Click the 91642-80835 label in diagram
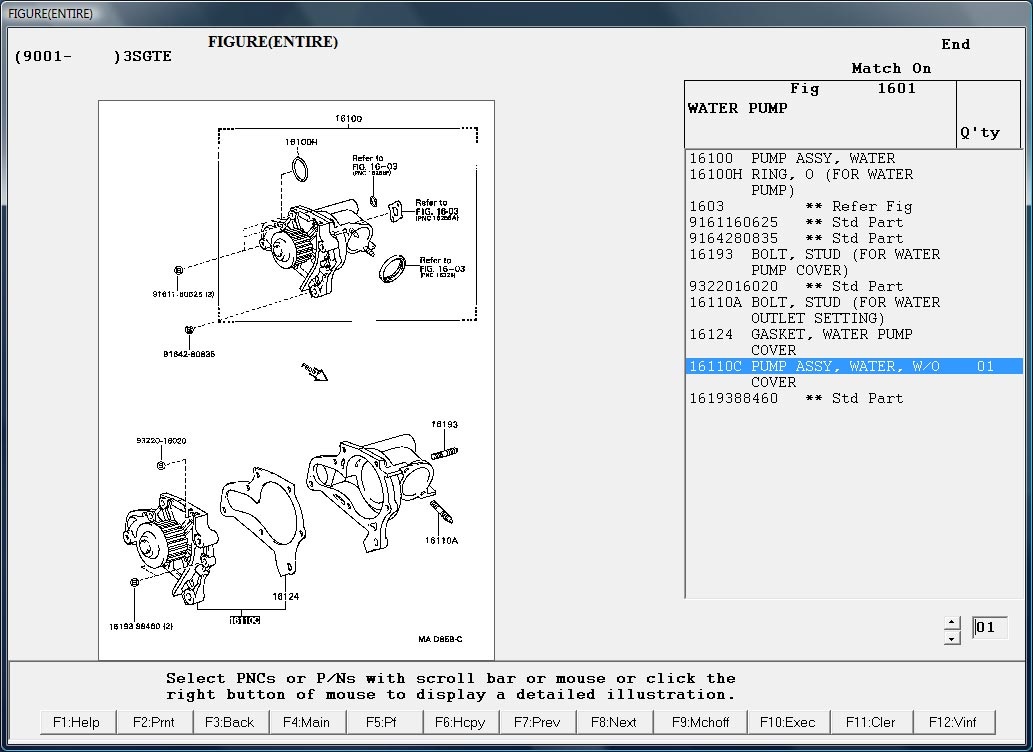The height and width of the screenshot is (752, 1033). click(189, 354)
